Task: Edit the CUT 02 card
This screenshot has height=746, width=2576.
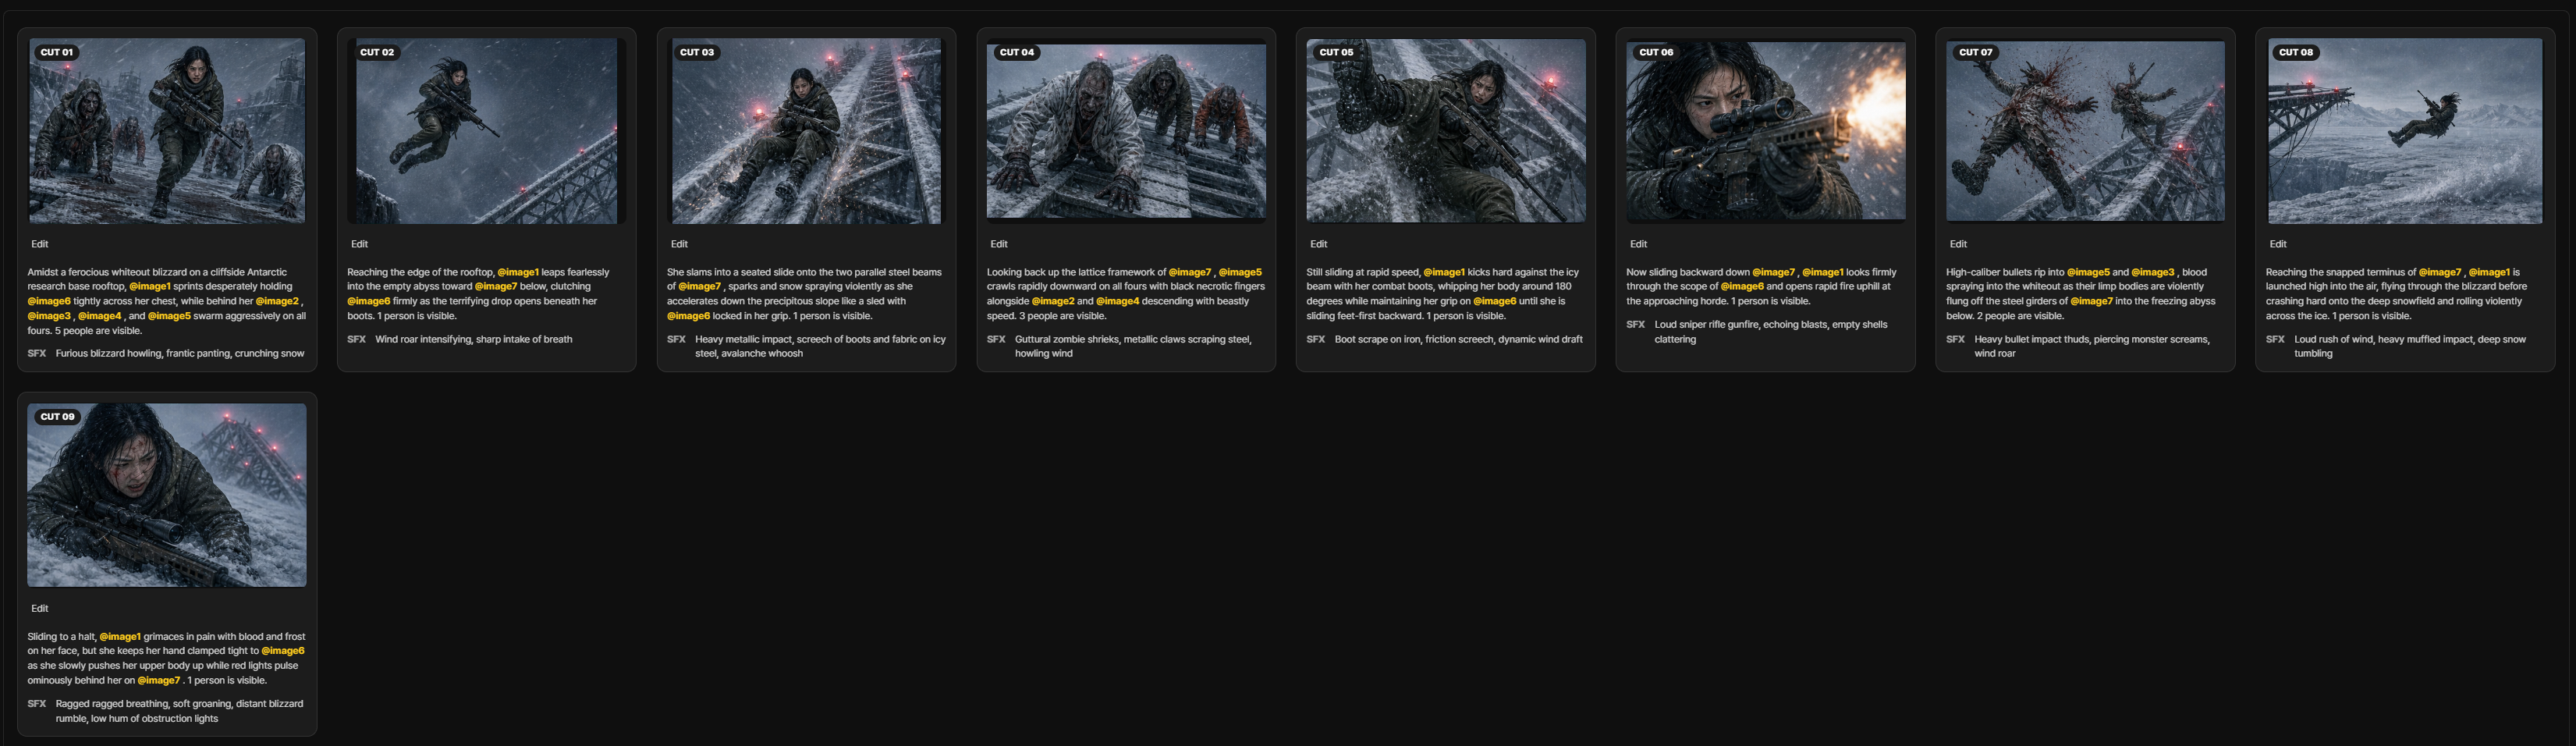Action: 360,244
